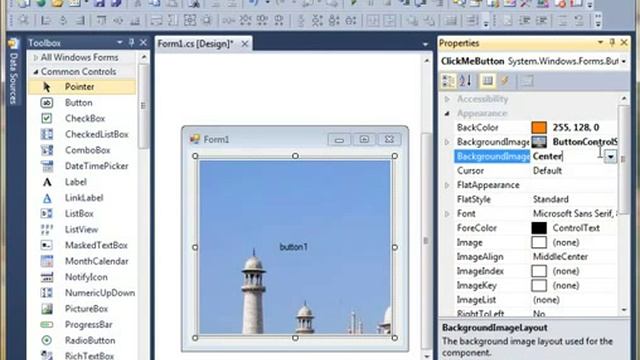Edit the BackgroundImageLayout value Center
The image size is (640, 360).
point(547,157)
